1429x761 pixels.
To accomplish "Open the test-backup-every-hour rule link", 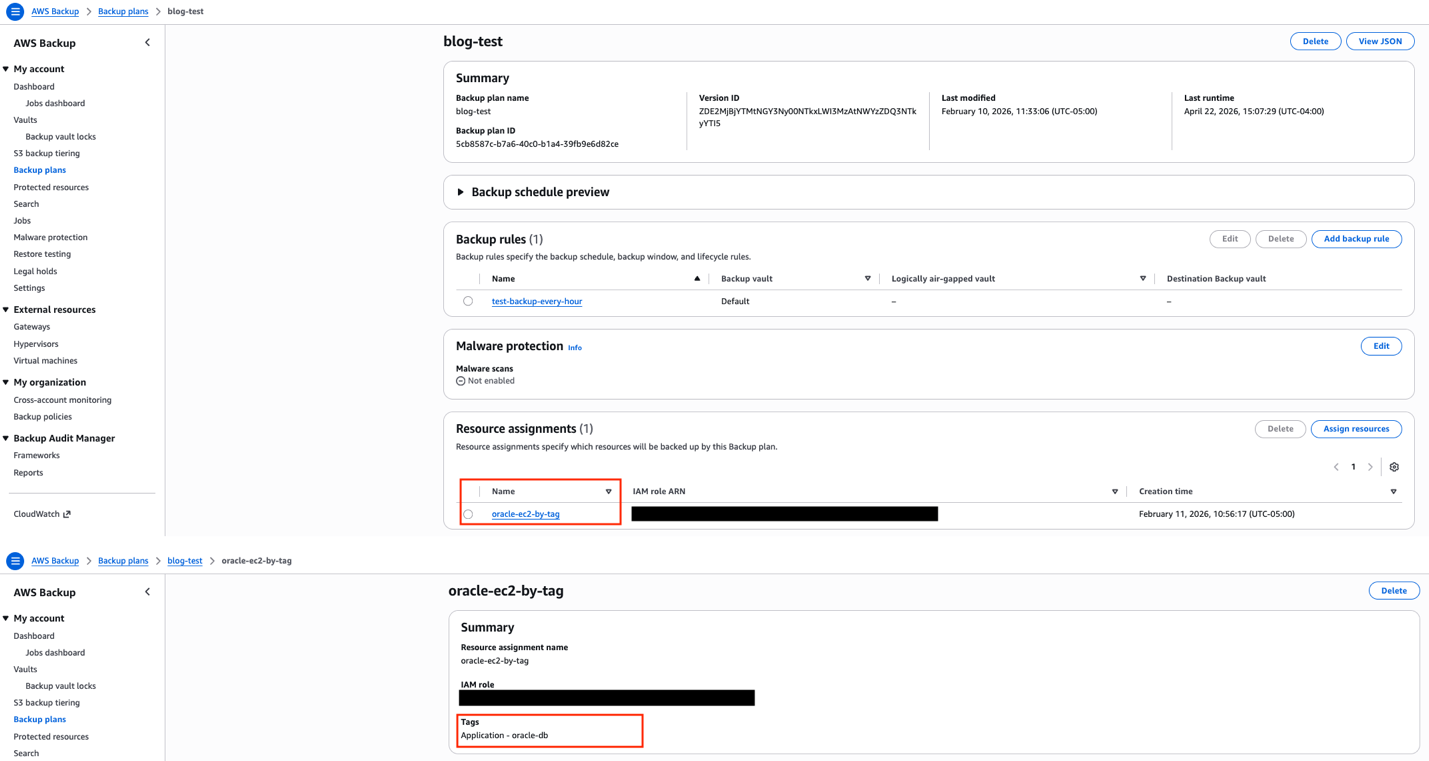I will [537, 301].
